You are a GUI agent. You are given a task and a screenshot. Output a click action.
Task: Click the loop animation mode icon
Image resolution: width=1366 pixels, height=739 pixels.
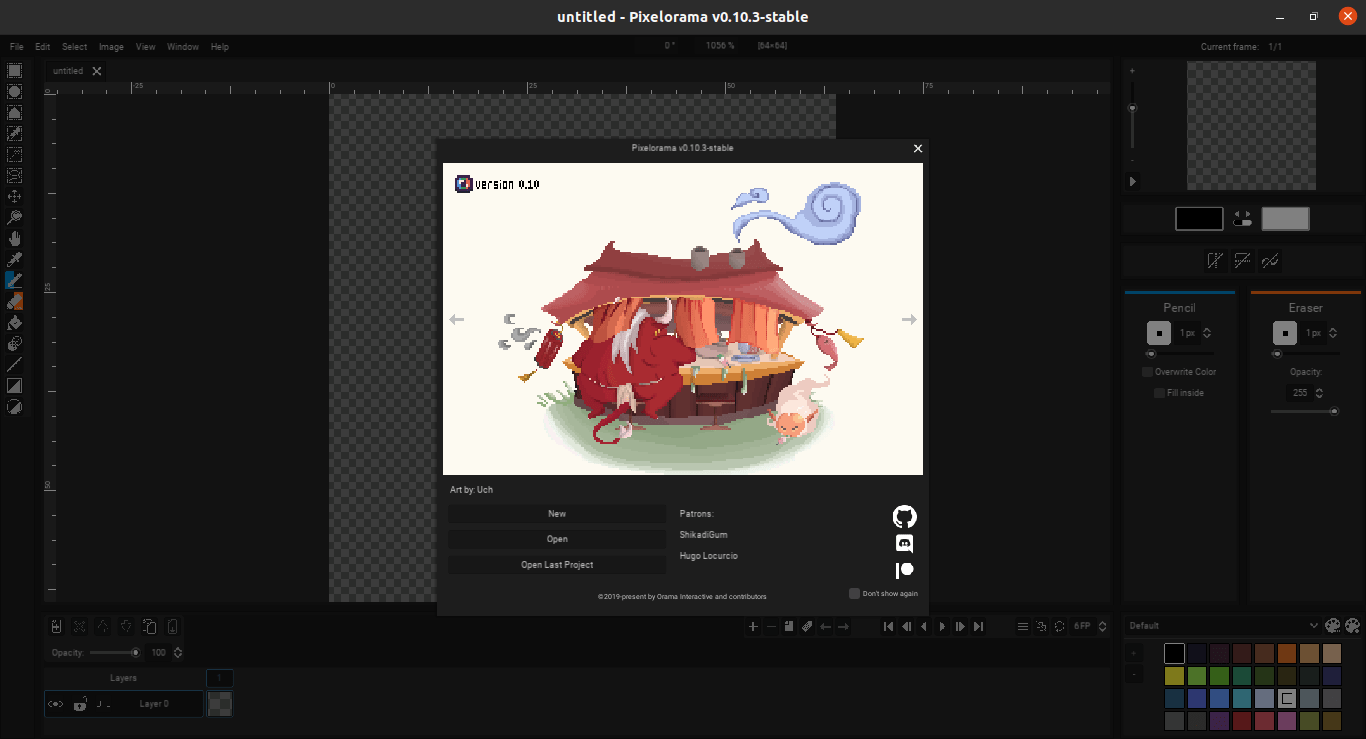click(x=1059, y=627)
